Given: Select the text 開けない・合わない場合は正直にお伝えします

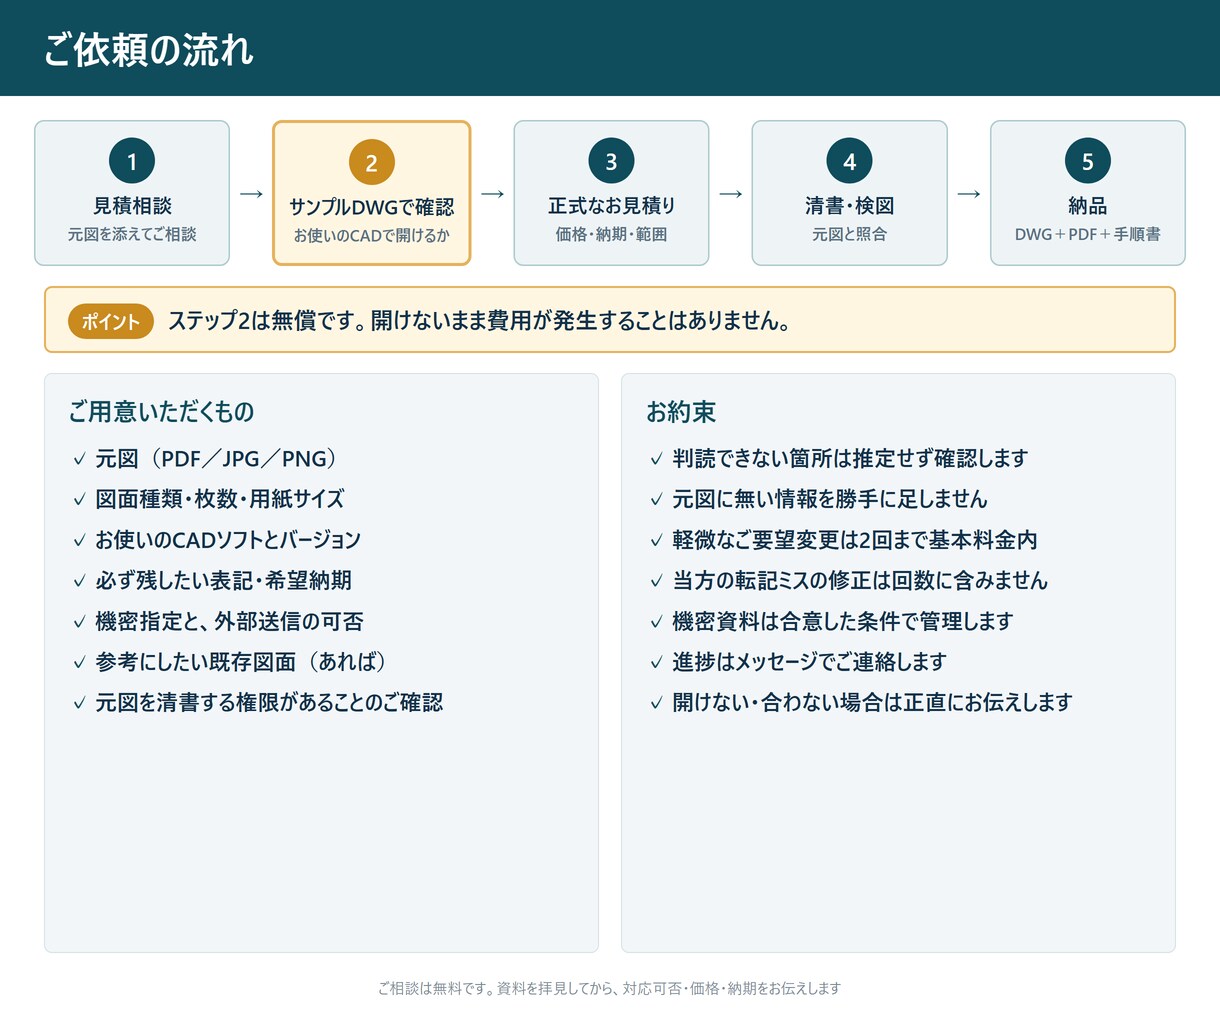Looking at the screenshot, I should (x=872, y=702).
